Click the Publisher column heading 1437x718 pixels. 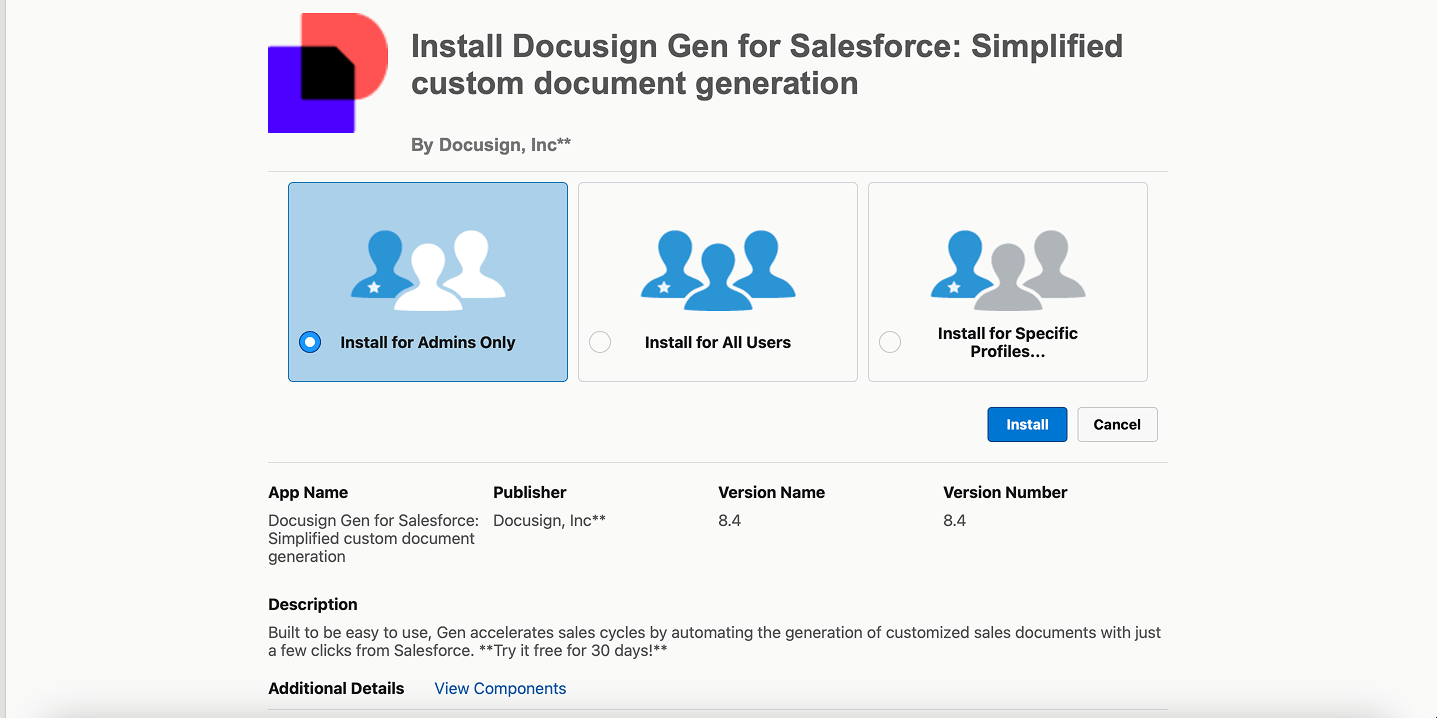pos(530,492)
